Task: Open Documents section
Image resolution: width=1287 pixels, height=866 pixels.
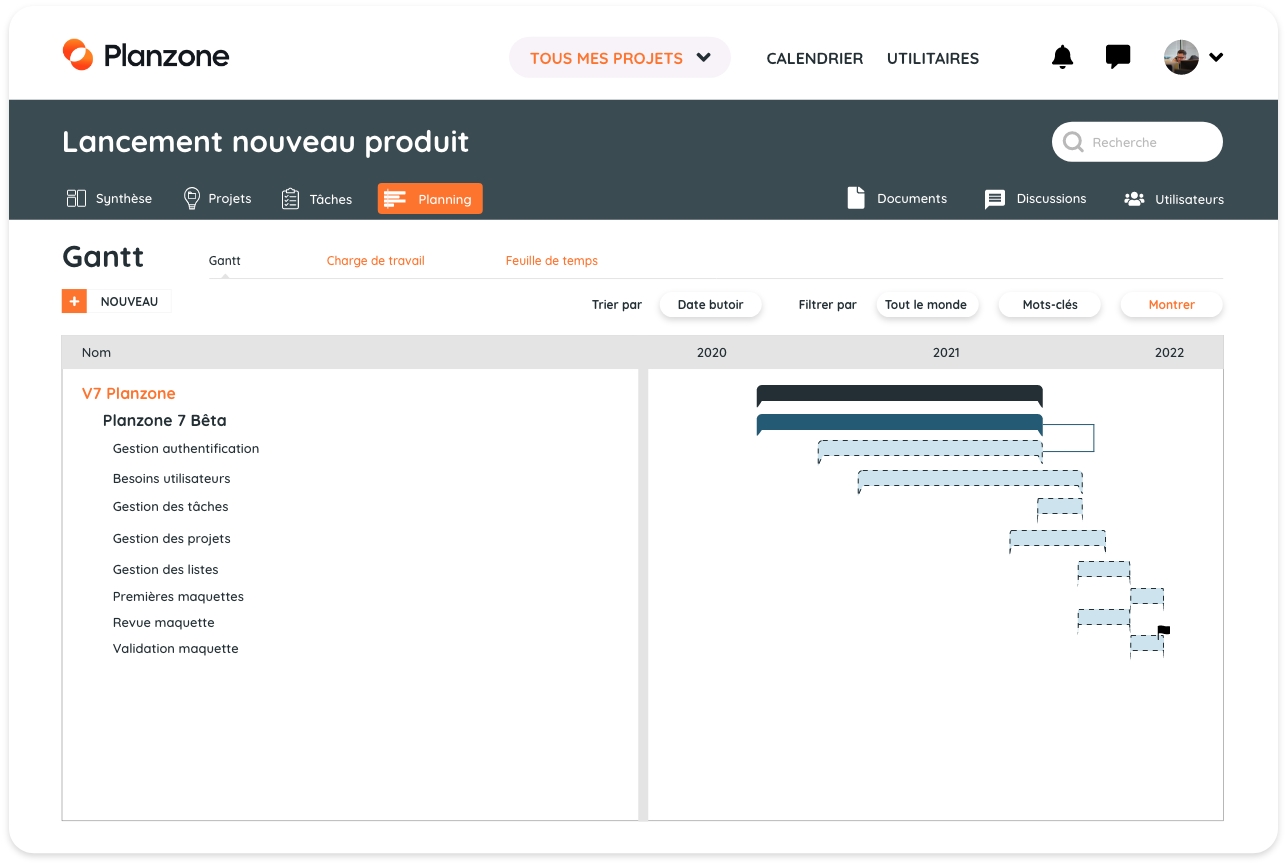Action: (897, 198)
